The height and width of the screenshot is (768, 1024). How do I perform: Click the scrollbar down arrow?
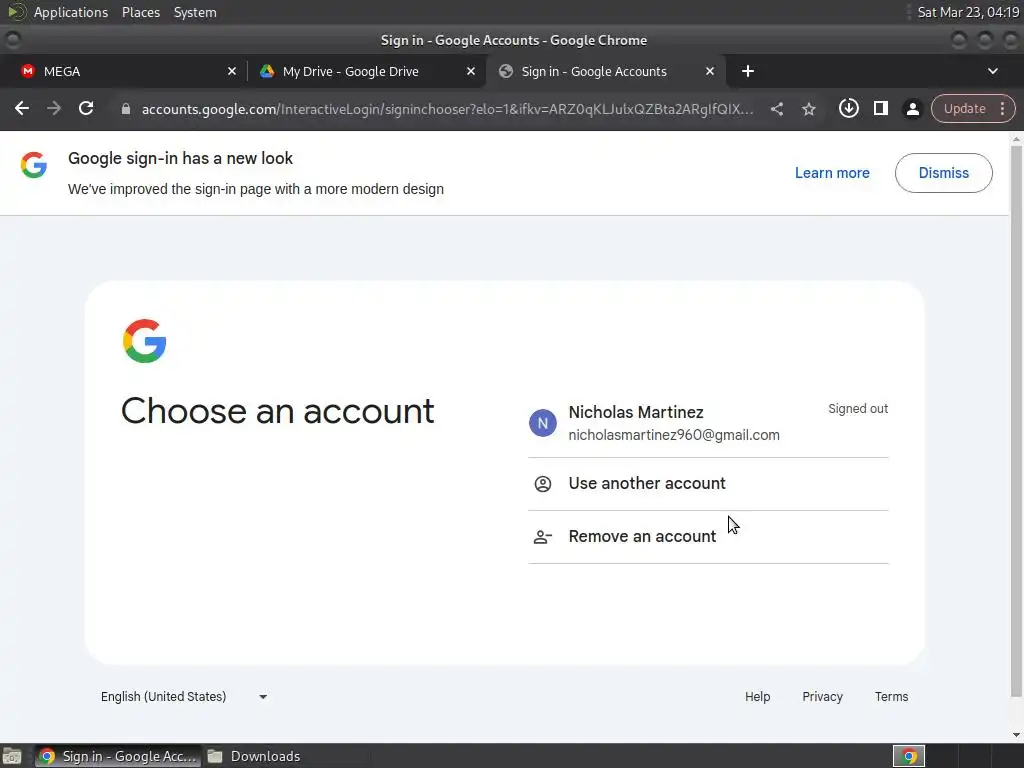coord(1016,735)
